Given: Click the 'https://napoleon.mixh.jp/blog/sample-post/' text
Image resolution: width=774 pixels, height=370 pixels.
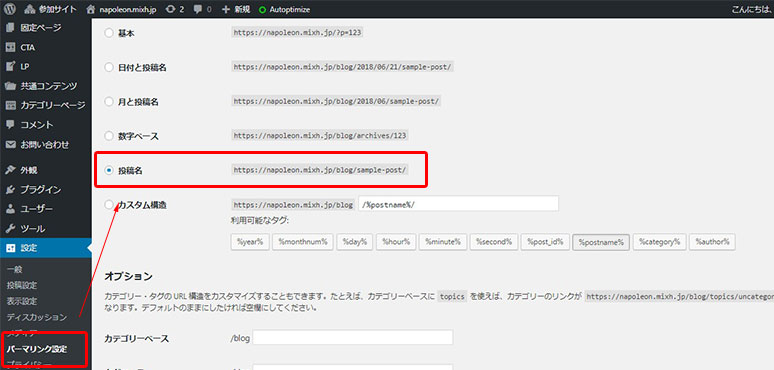Looking at the screenshot, I should tap(320, 170).
